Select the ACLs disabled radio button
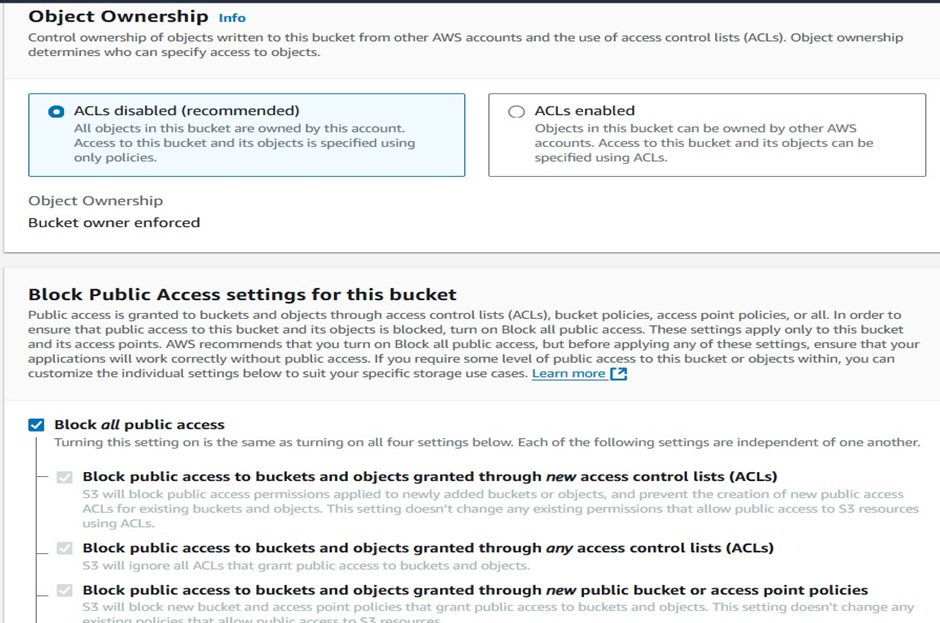 57,111
